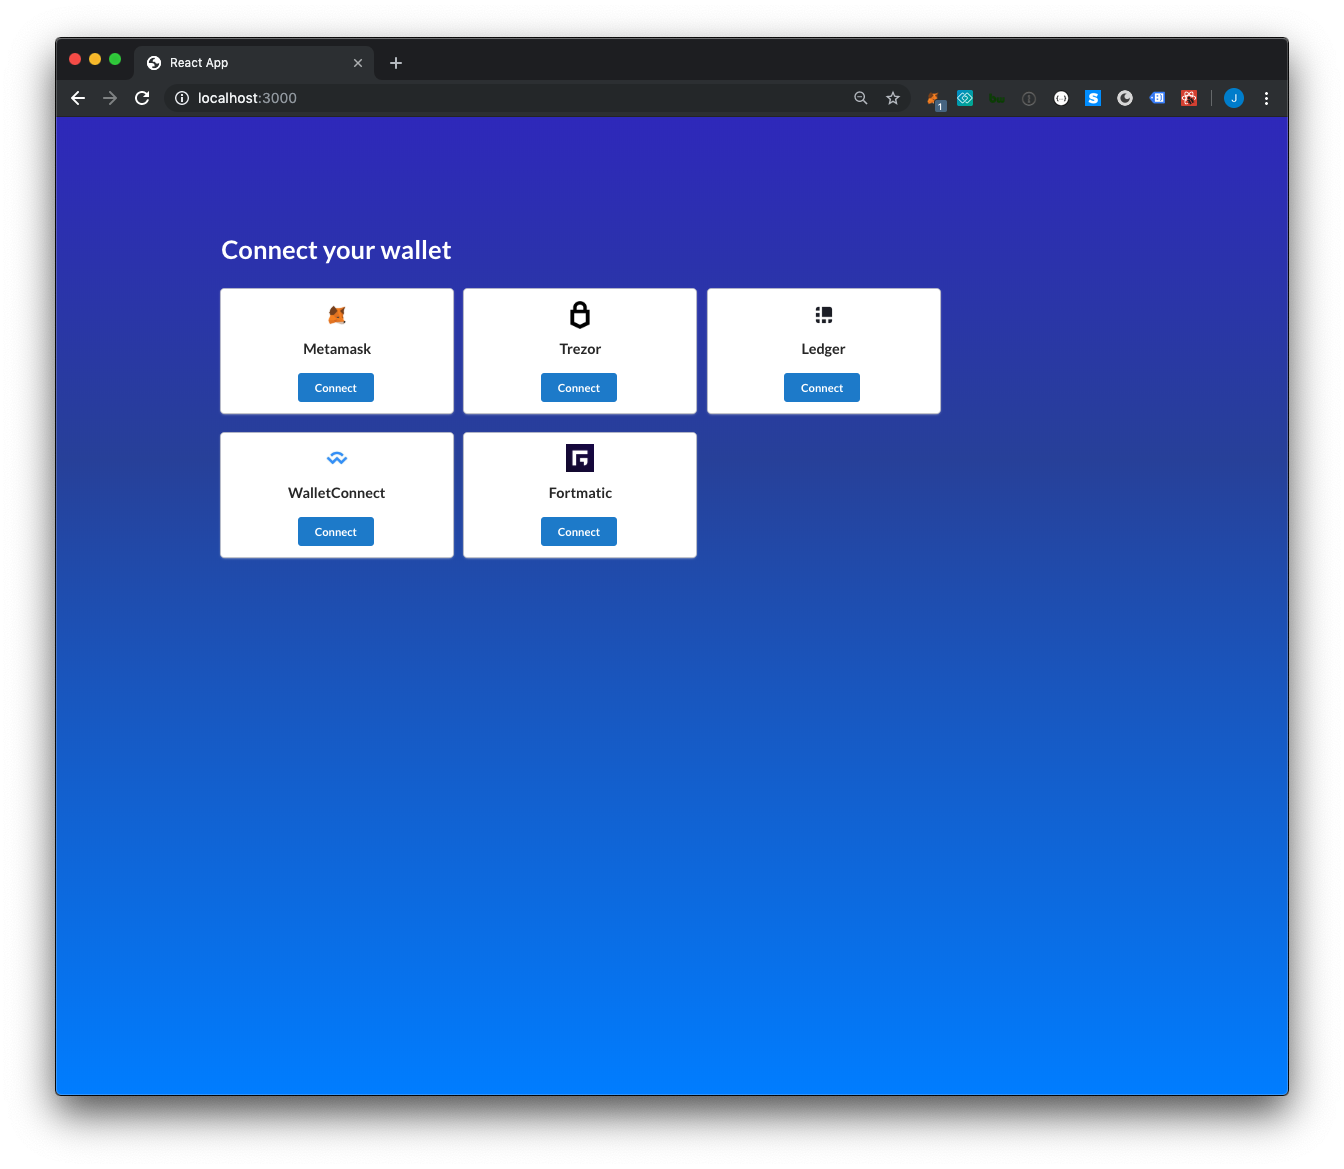
Task: Open the blue tag extension icon
Action: tap(1157, 98)
